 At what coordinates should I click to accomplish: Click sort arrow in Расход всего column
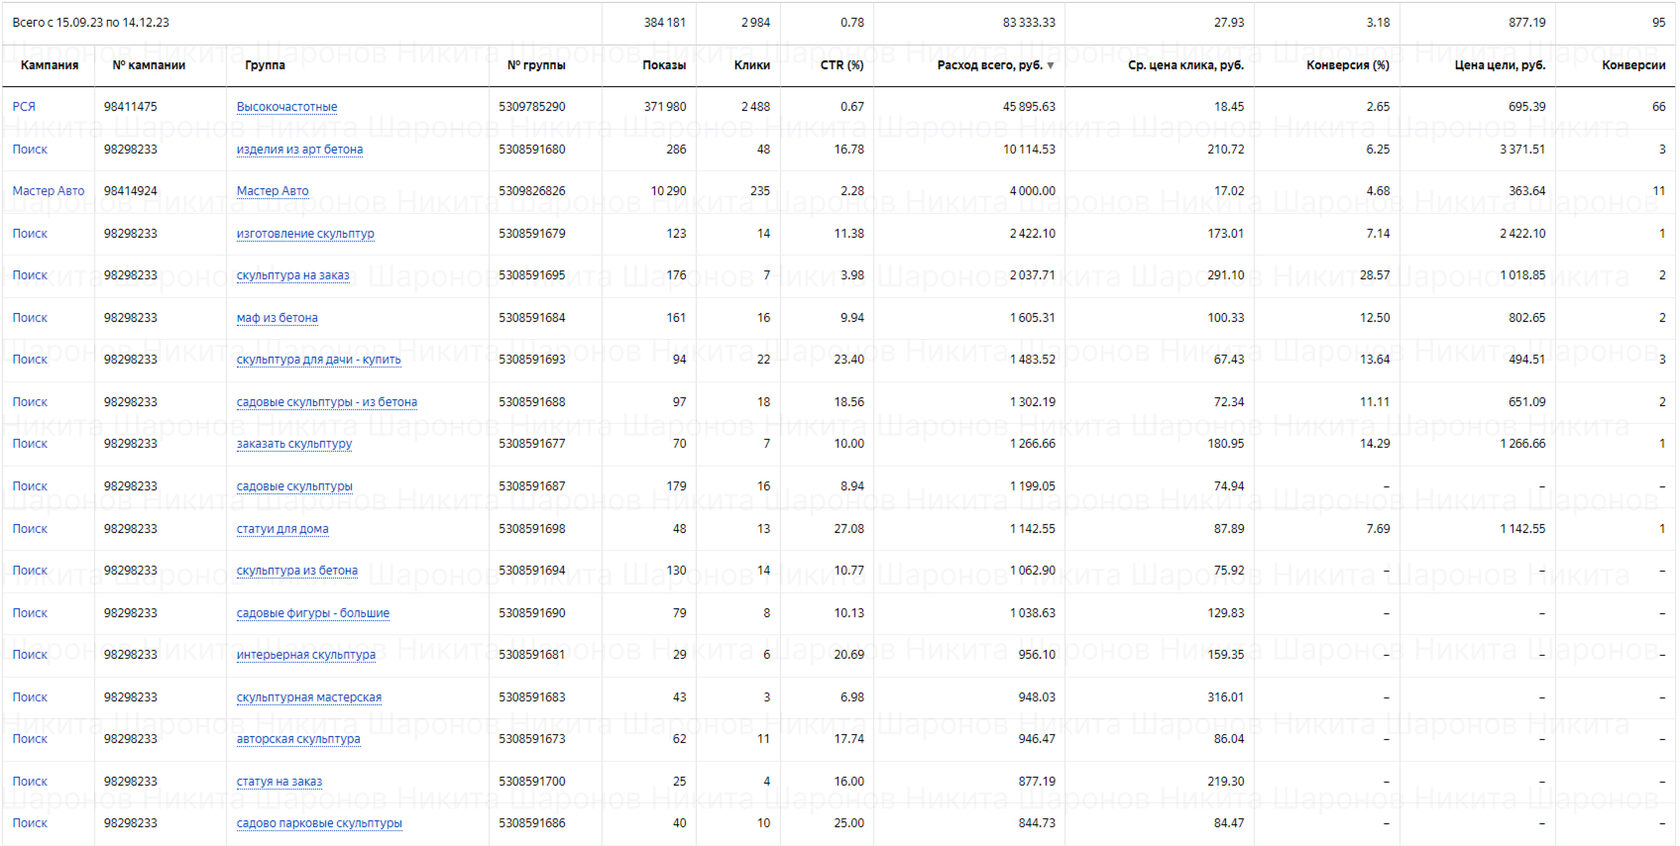1050,66
